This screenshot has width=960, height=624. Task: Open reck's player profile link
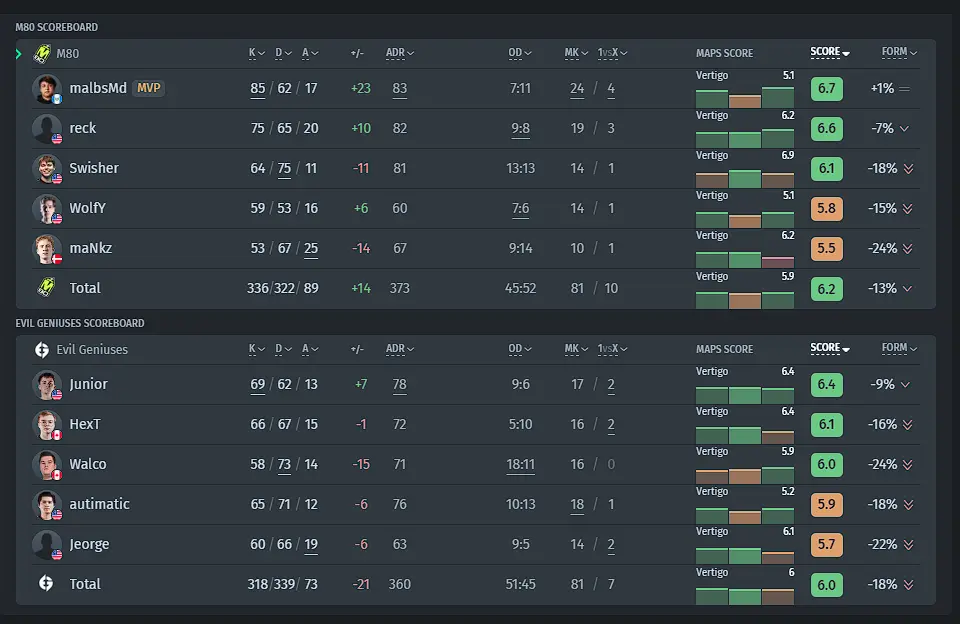tap(83, 128)
